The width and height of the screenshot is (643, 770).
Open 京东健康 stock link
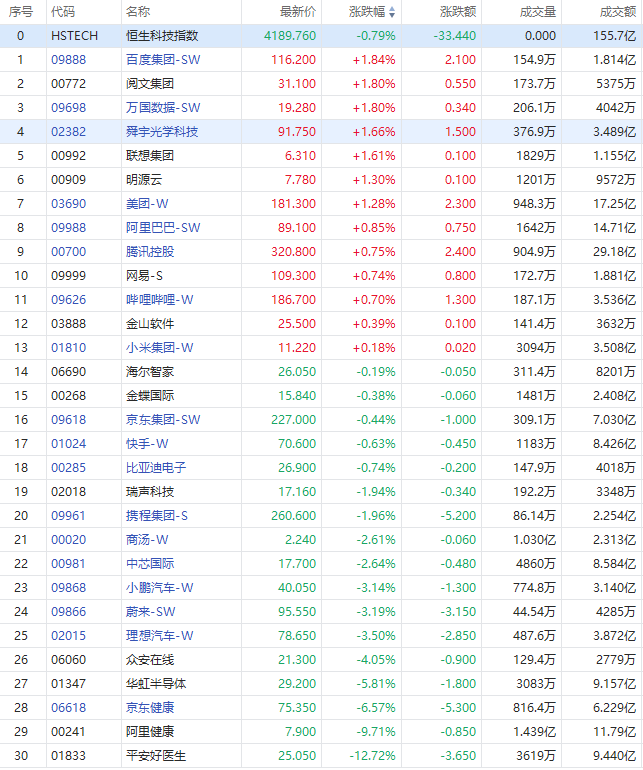150,708
